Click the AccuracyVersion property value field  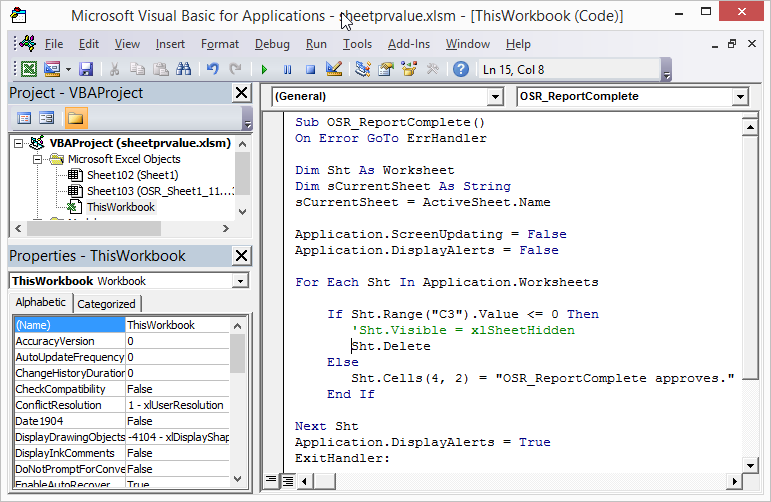pos(177,341)
